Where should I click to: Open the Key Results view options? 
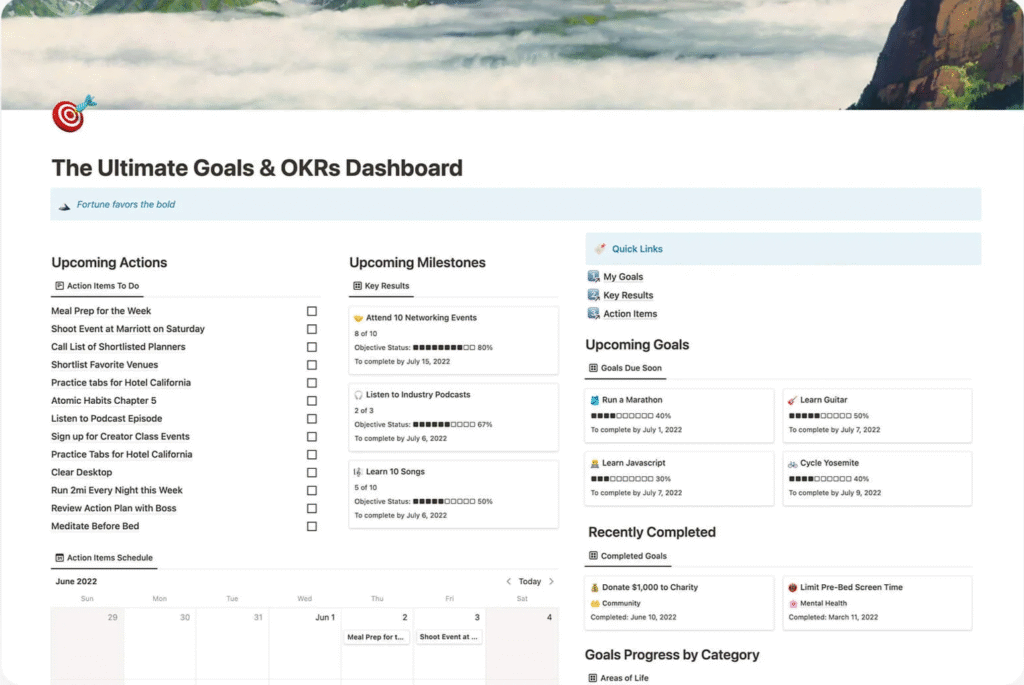381,285
